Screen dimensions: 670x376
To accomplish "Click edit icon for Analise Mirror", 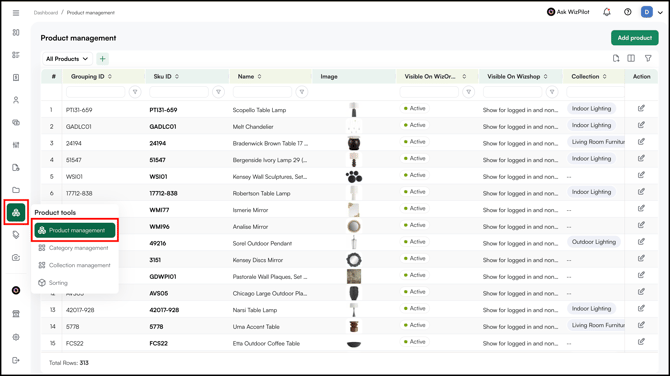I will coord(641,225).
